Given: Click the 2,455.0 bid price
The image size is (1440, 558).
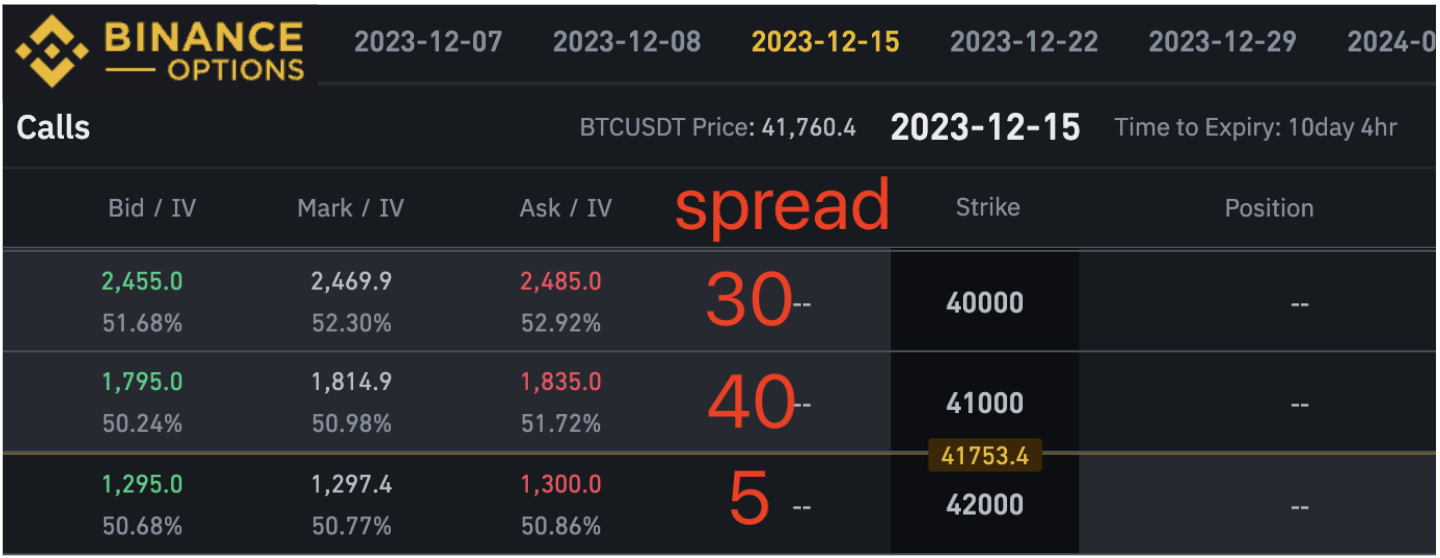Looking at the screenshot, I should click(x=142, y=282).
